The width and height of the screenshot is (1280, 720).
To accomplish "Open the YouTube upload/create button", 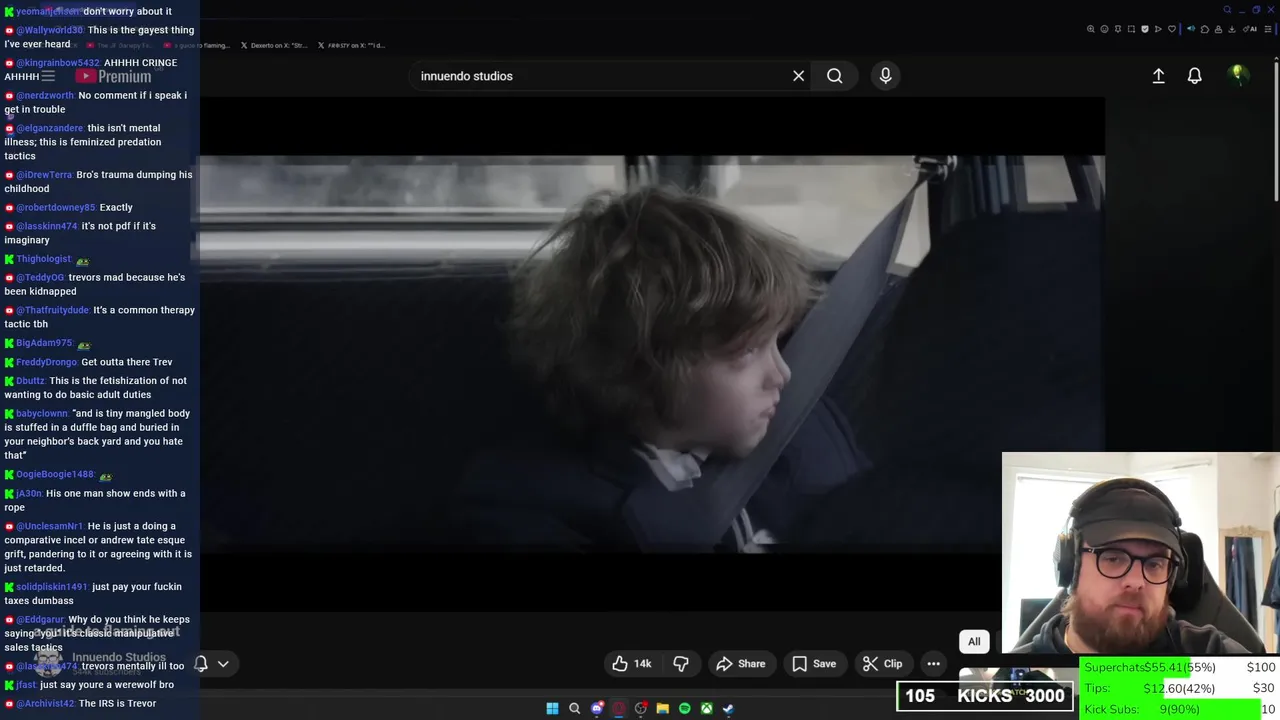I will click(1158, 76).
